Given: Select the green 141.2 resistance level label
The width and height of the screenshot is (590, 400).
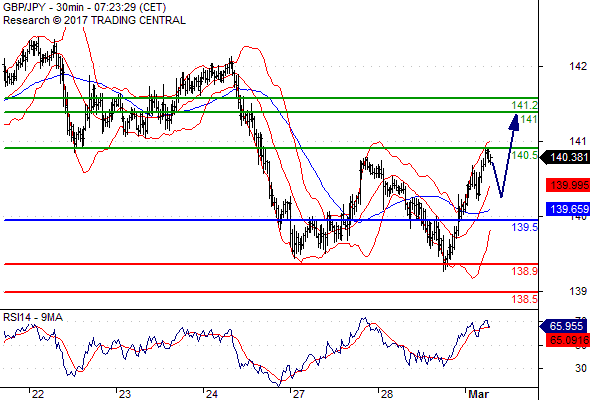Looking at the screenshot, I should point(525,105).
